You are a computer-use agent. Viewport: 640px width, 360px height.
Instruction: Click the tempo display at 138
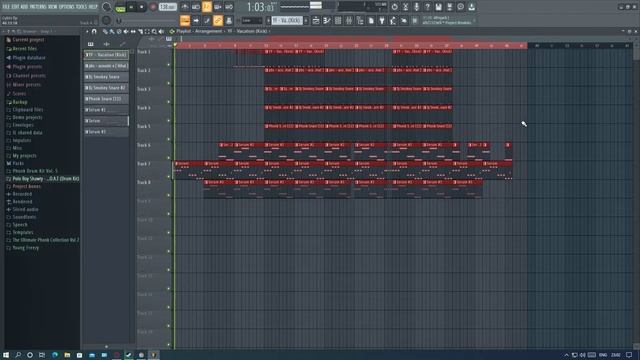click(167, 7)
